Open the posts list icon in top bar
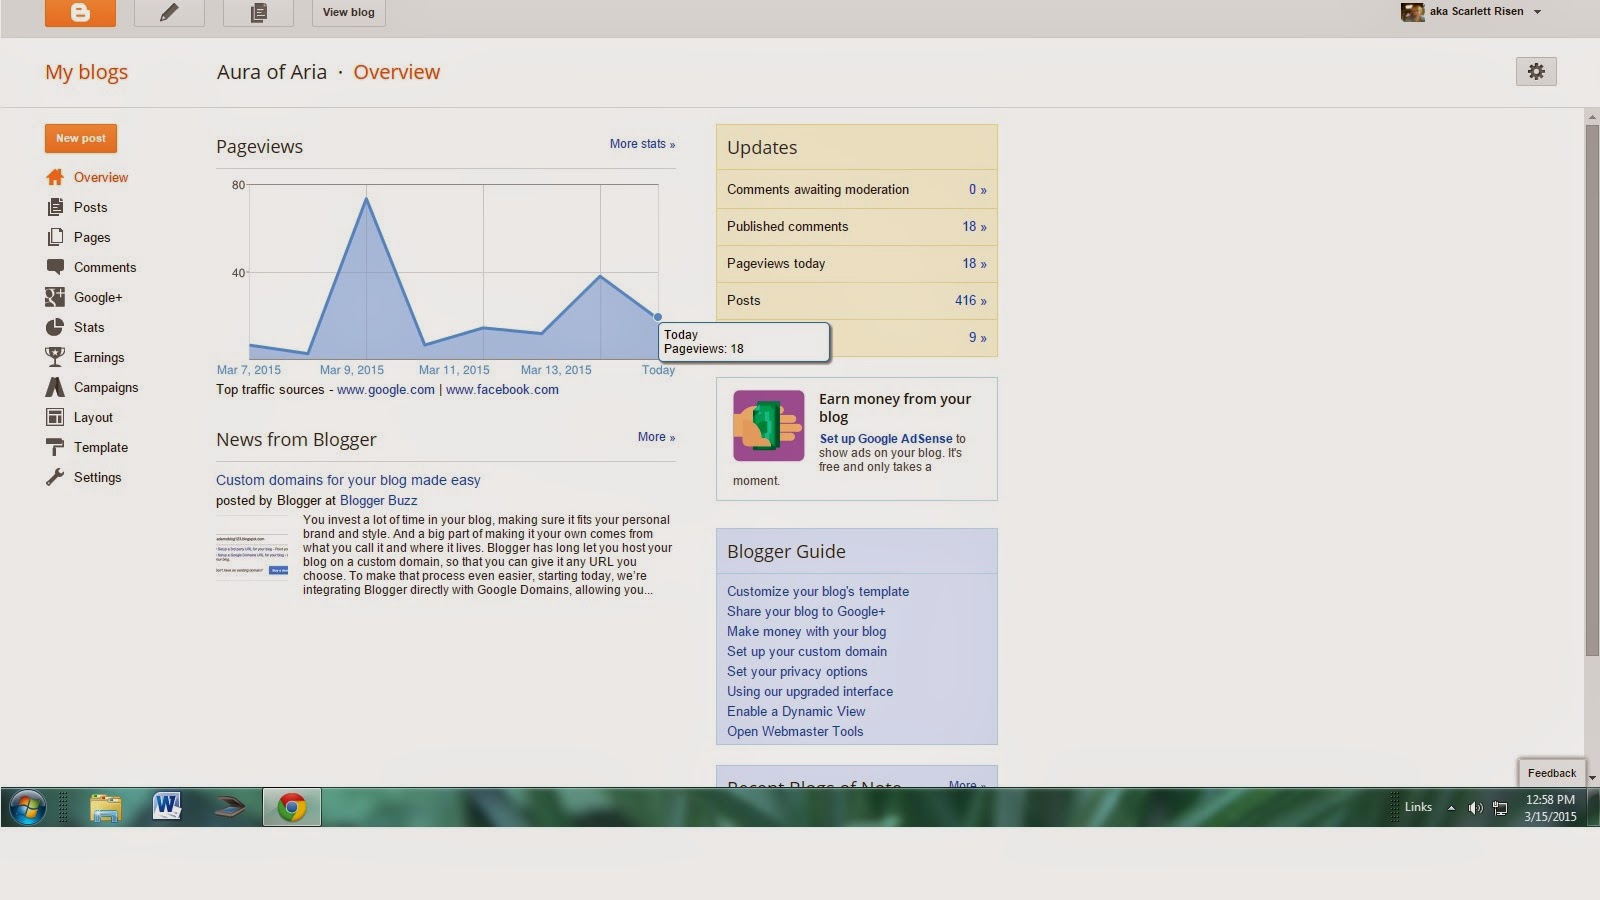 (258, 12)
